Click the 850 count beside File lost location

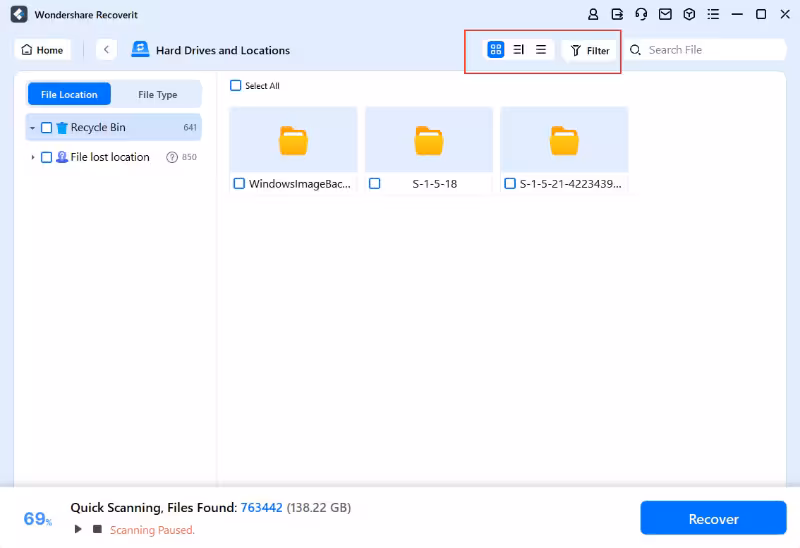click(189, 157)
